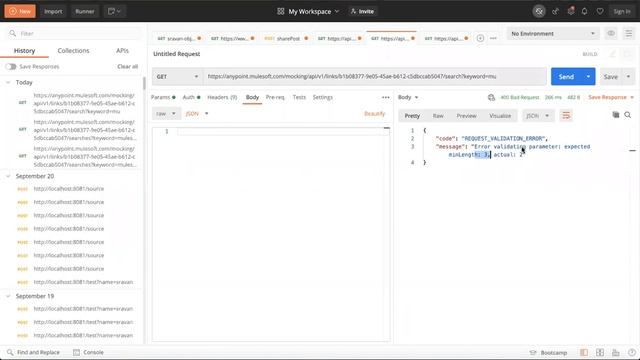
Task: Send the request
Action: tap(566, 77)
